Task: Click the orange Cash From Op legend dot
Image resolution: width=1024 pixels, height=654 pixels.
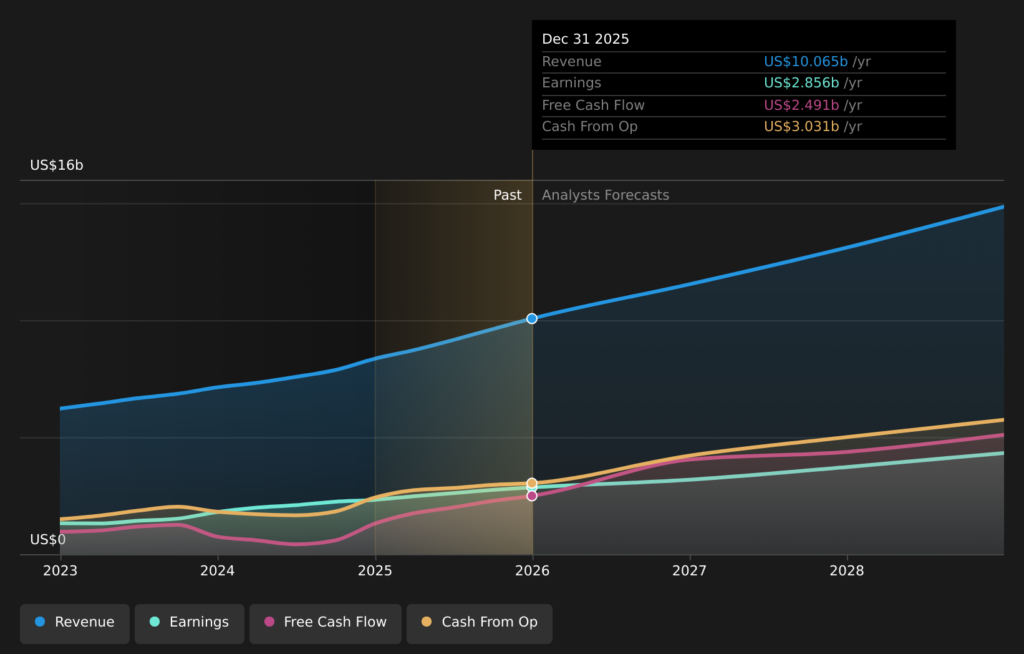Action: (429, 622)
